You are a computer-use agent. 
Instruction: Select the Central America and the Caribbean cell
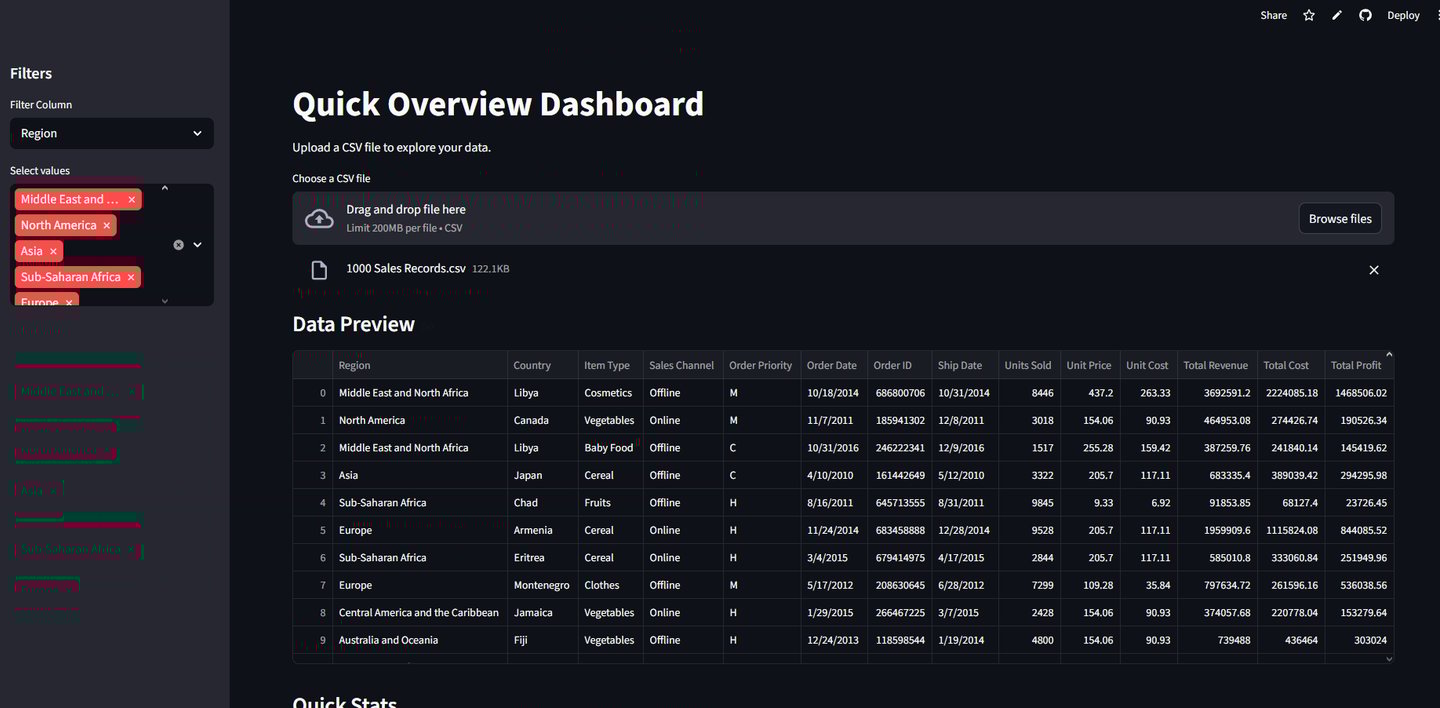[421, 613]
